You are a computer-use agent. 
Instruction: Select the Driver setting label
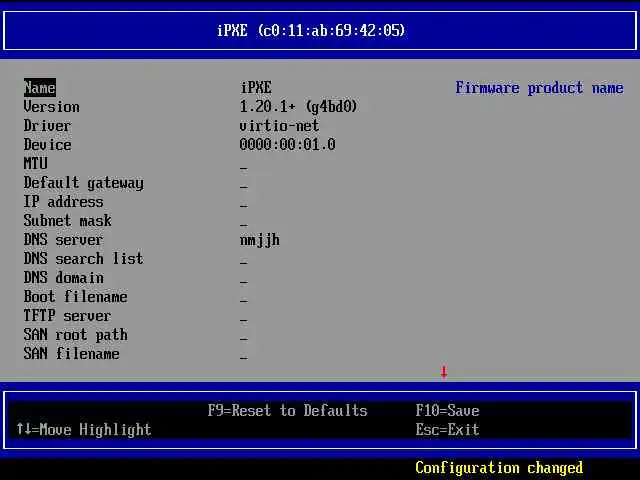pos(47,126)
